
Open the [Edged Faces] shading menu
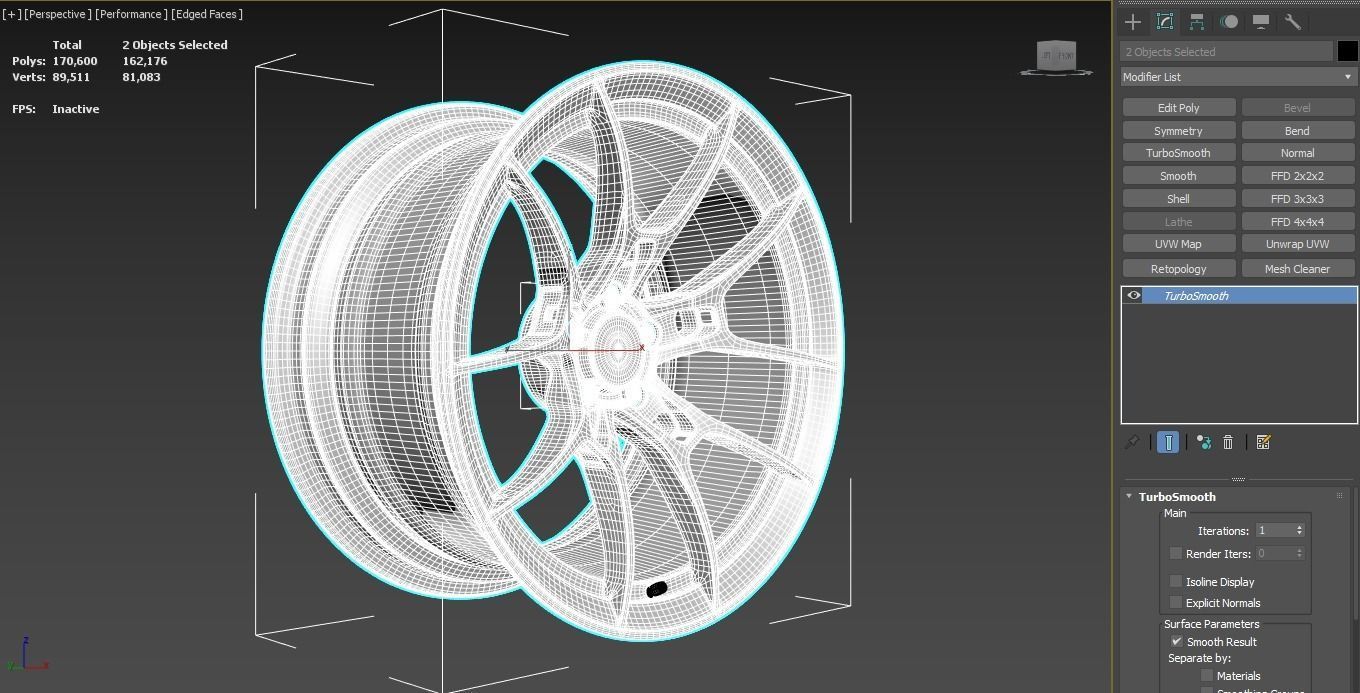point(207,14)
